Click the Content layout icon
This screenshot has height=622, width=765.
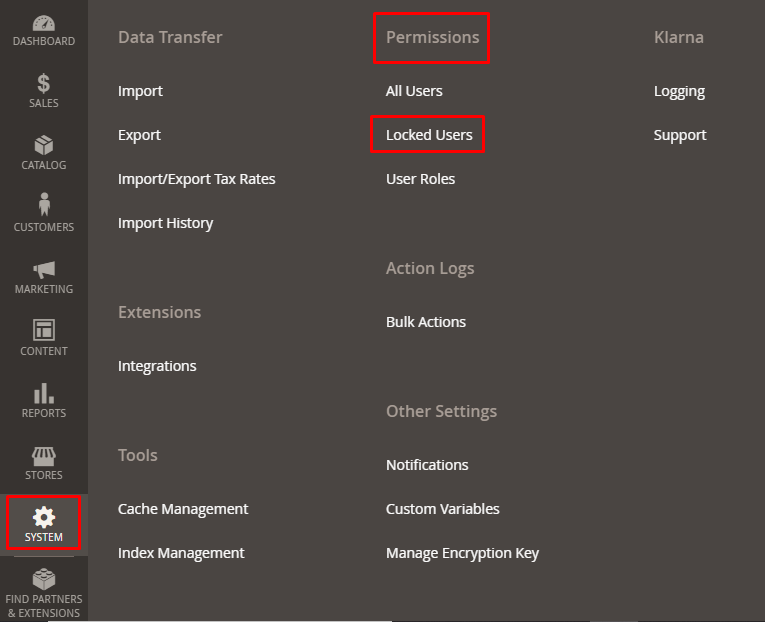tap(44, 330)
